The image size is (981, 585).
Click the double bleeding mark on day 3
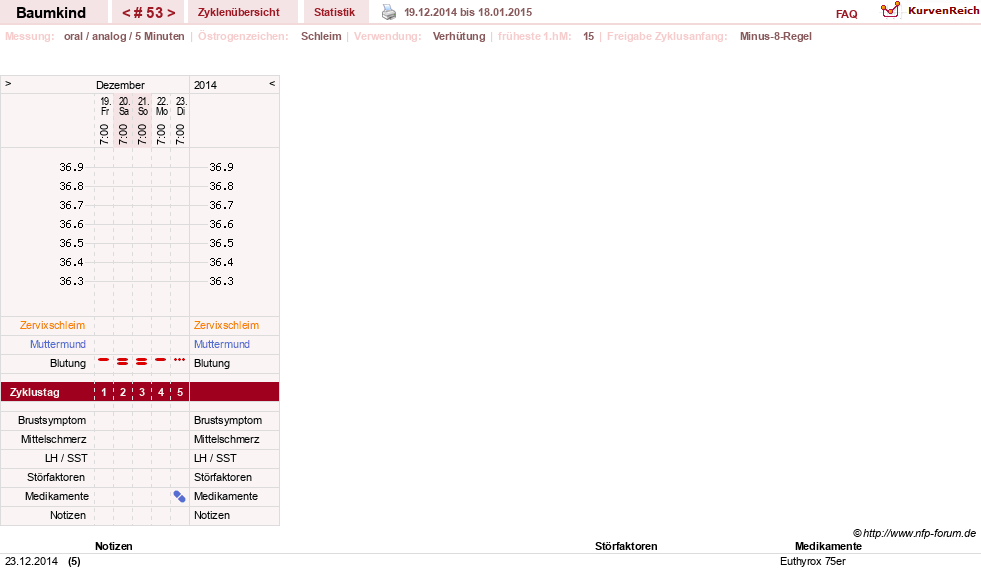142,362
